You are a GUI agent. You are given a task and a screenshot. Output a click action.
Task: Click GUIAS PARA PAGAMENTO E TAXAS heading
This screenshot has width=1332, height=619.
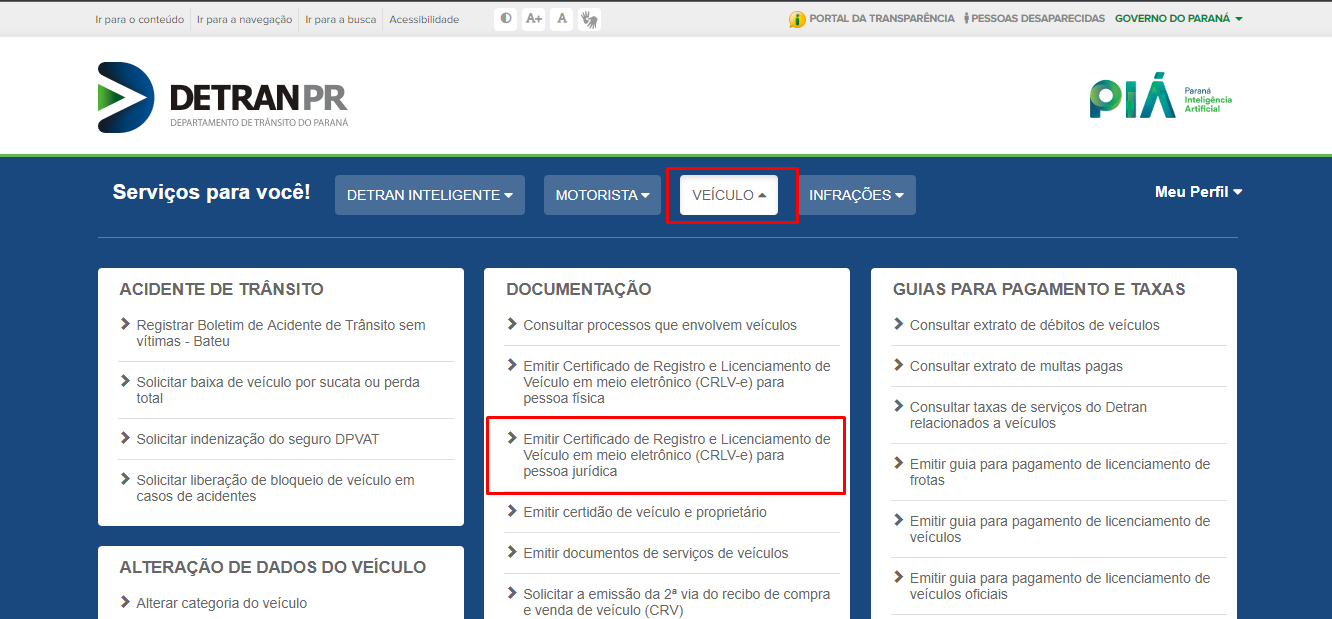tap(1039, 289)
